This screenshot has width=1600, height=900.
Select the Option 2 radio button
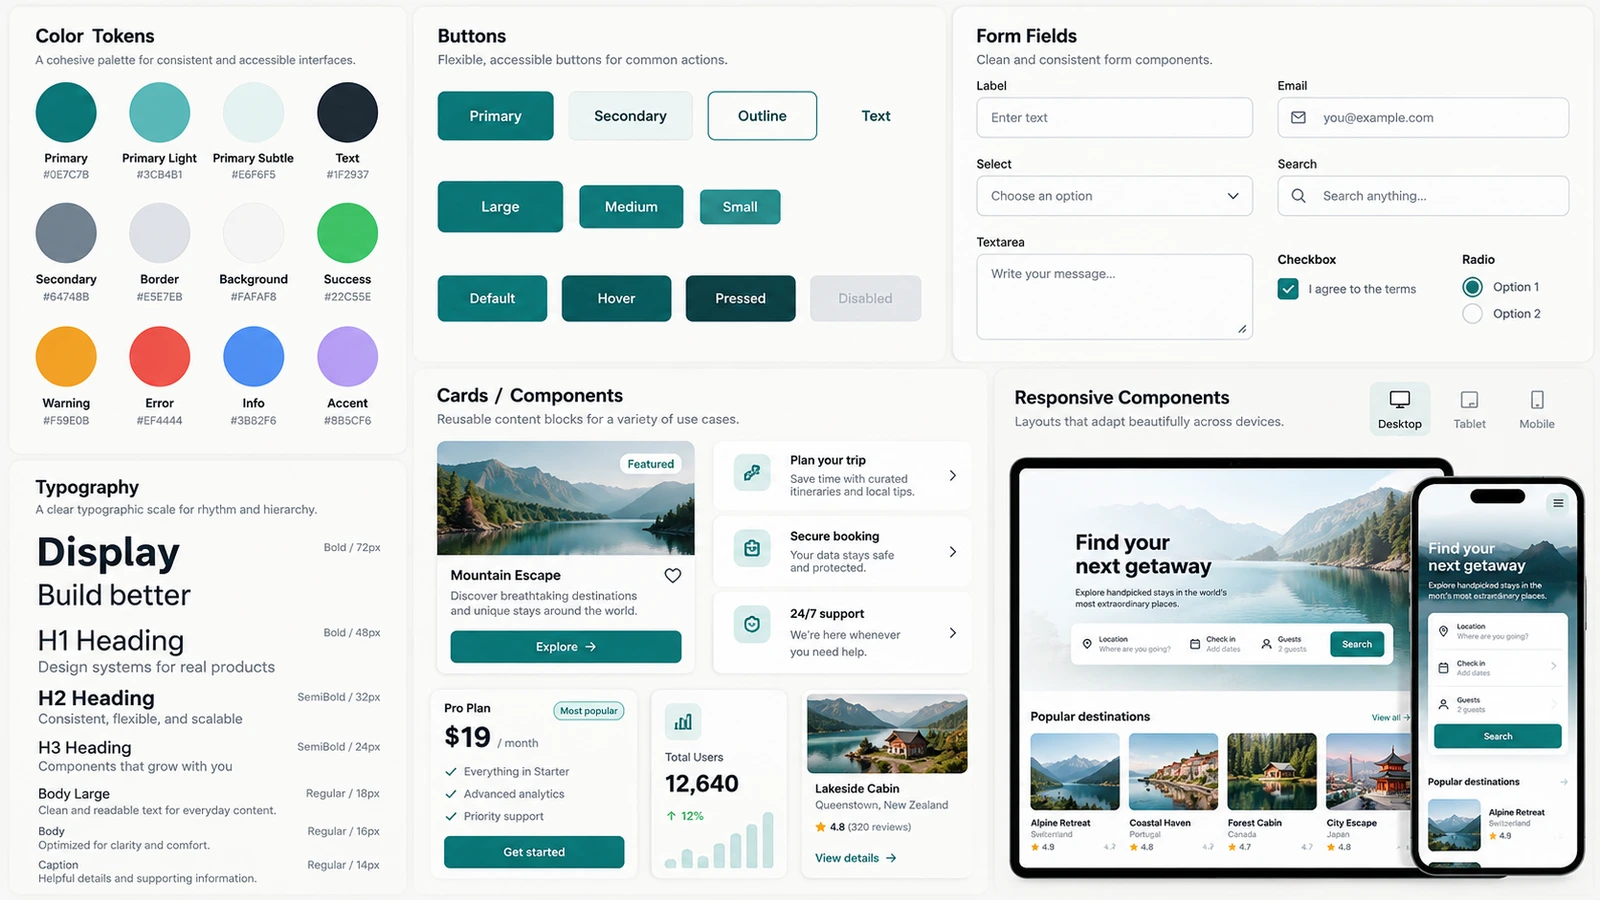pos(1472,314)
